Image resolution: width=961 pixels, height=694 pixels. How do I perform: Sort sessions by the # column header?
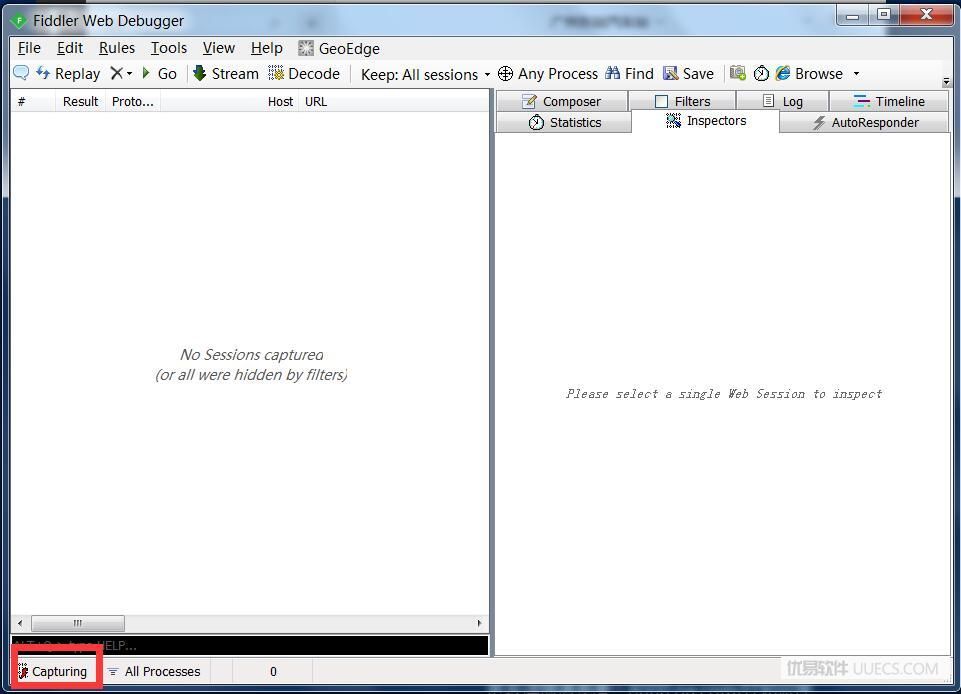coord(33,102)
